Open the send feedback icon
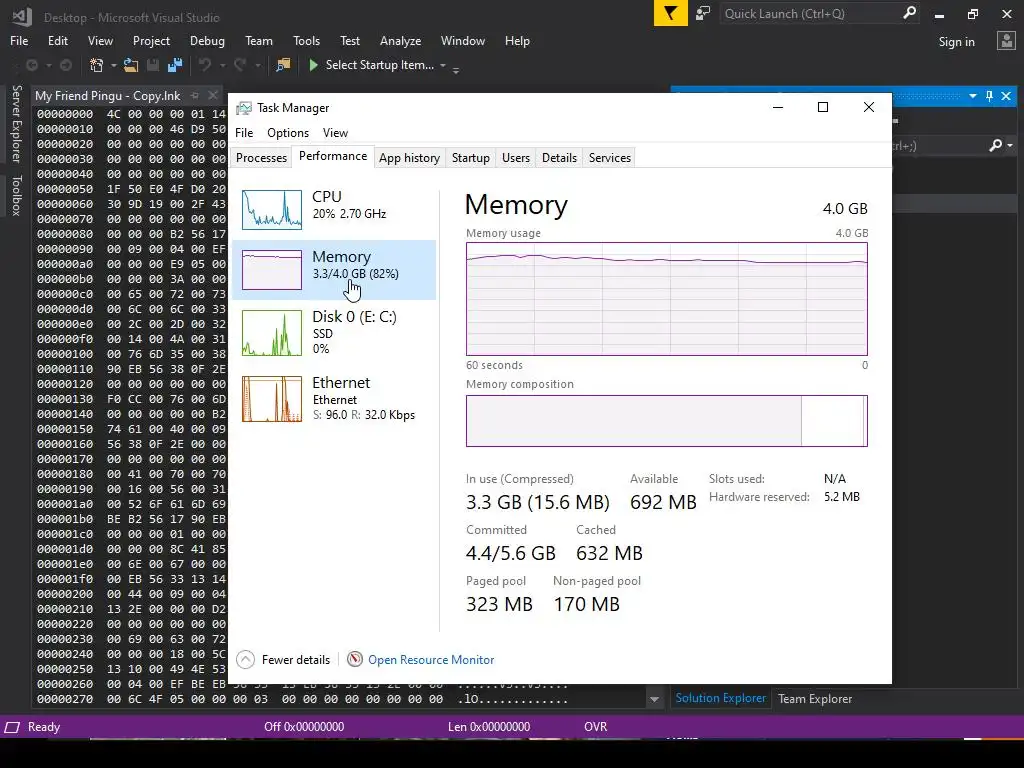The height and width of the screenshot is (768, 1024). 703,13
